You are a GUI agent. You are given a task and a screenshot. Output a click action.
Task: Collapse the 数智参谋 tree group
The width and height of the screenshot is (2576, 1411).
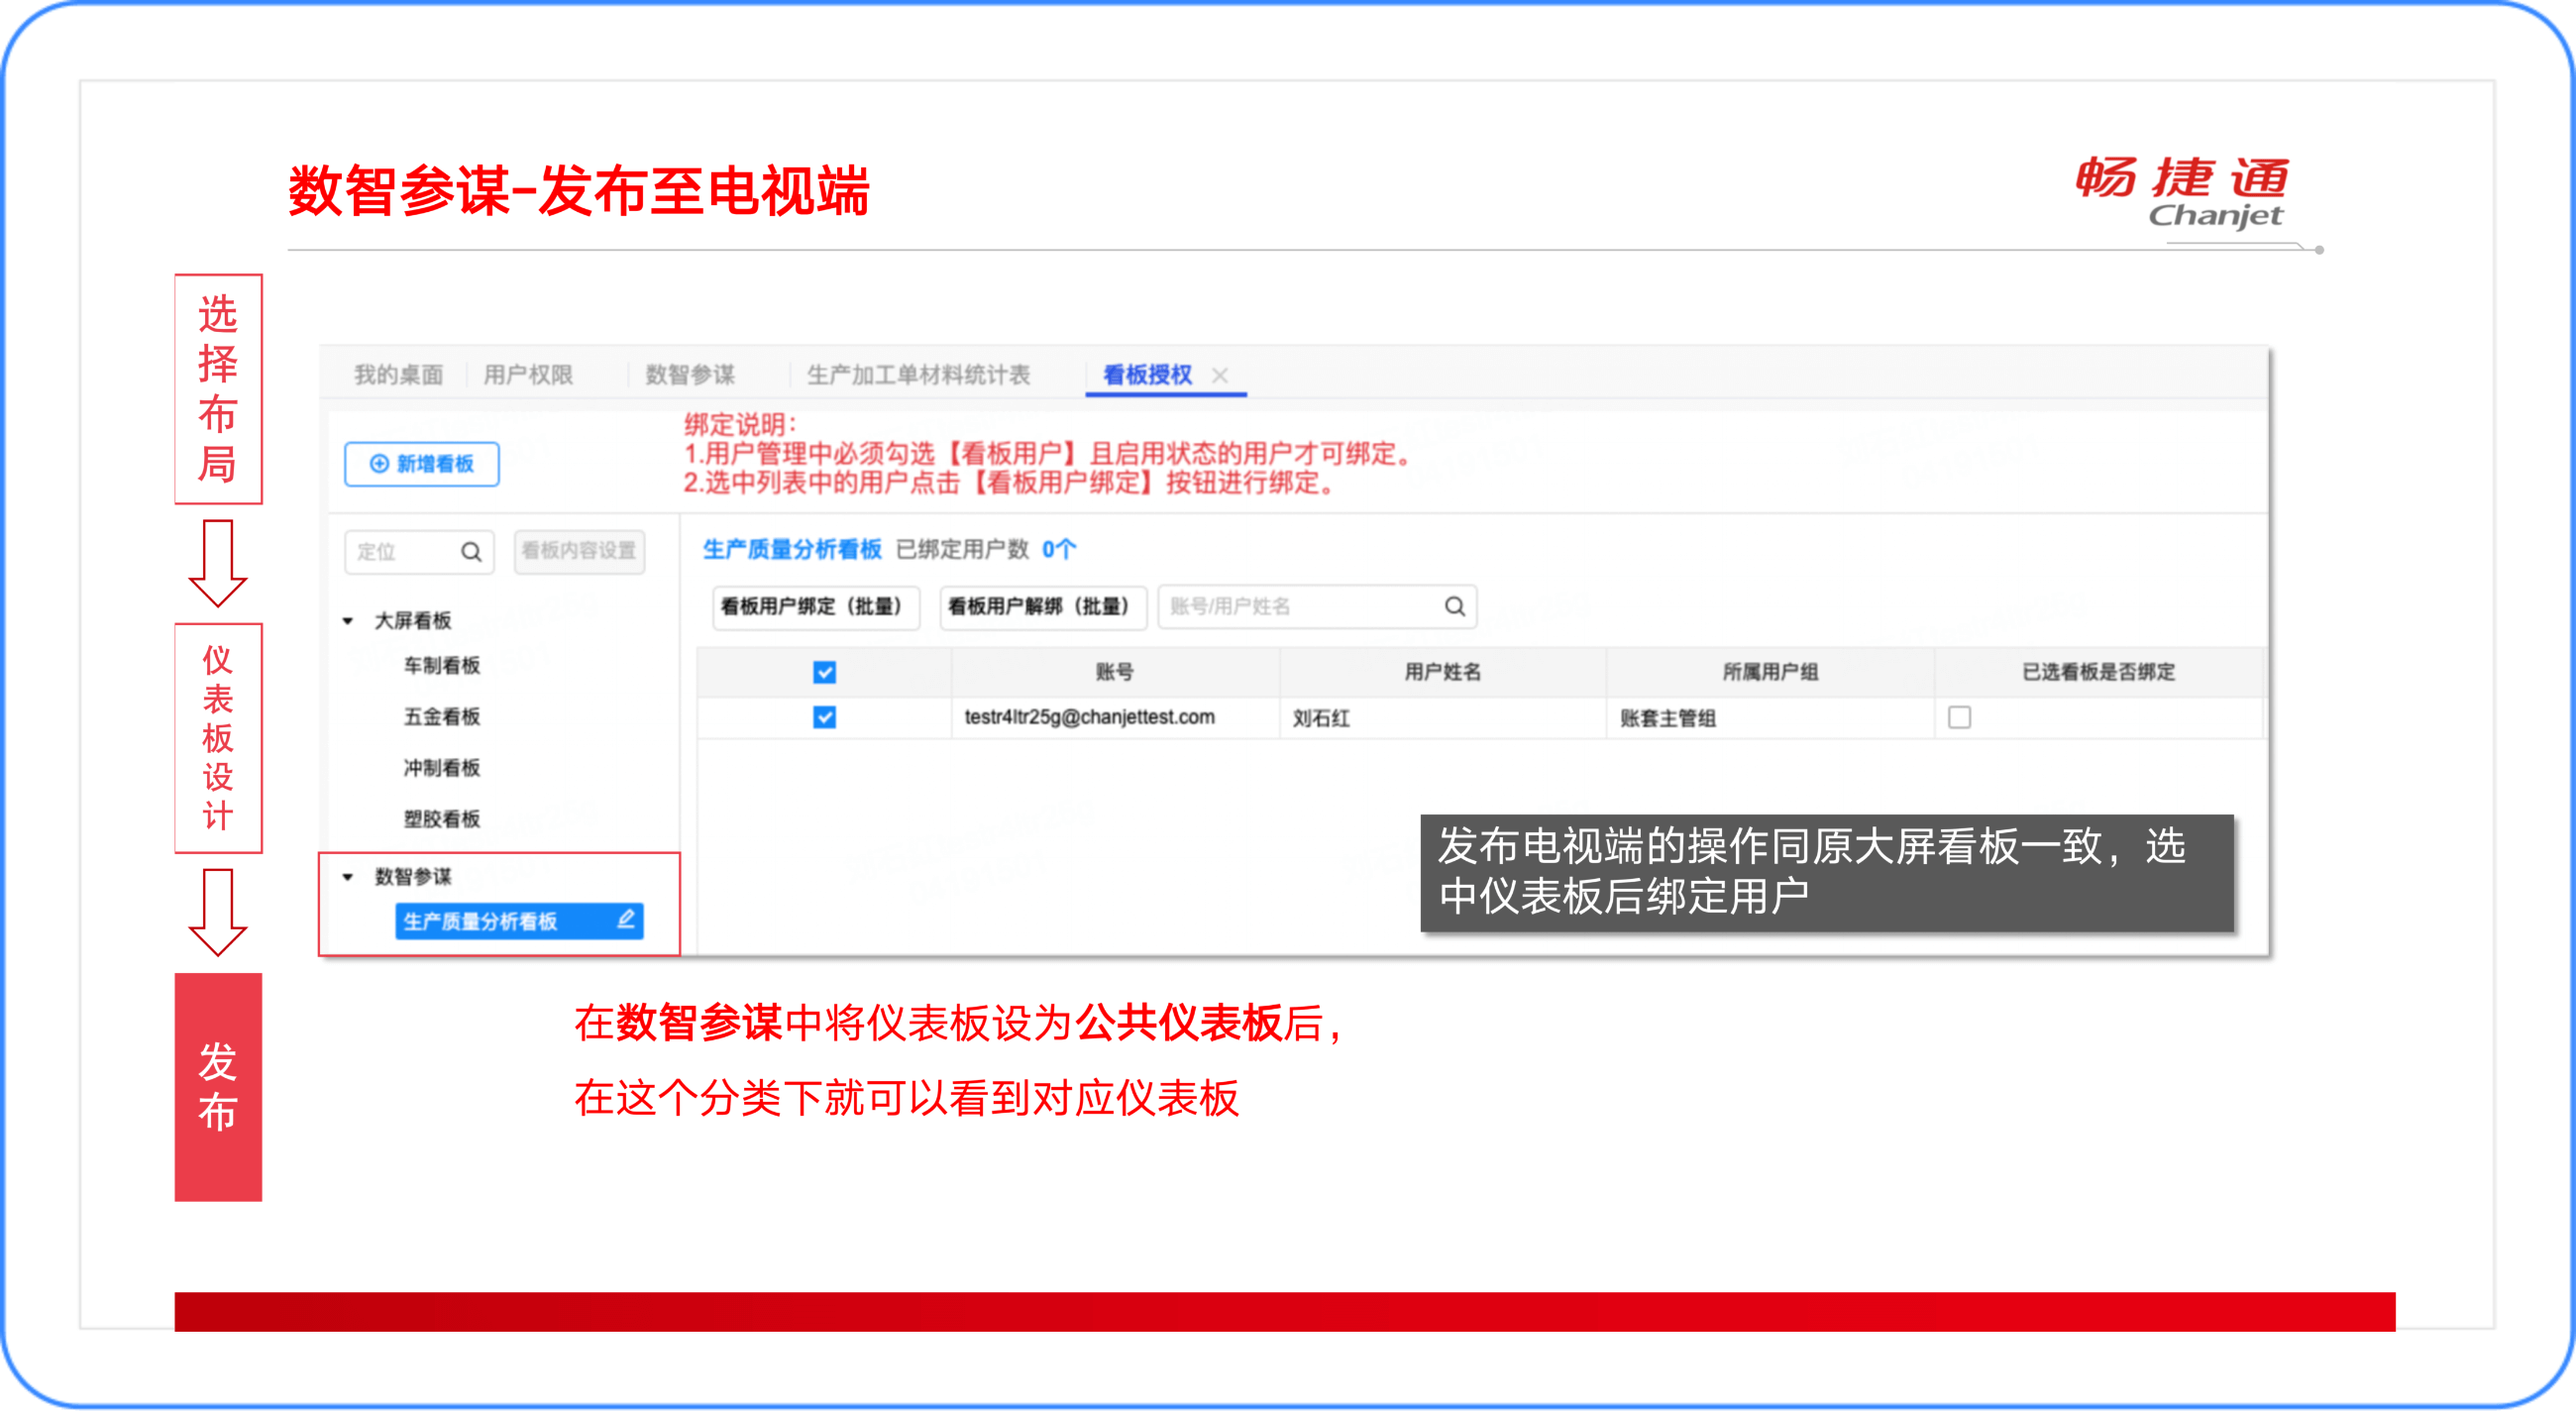(348, 877)
